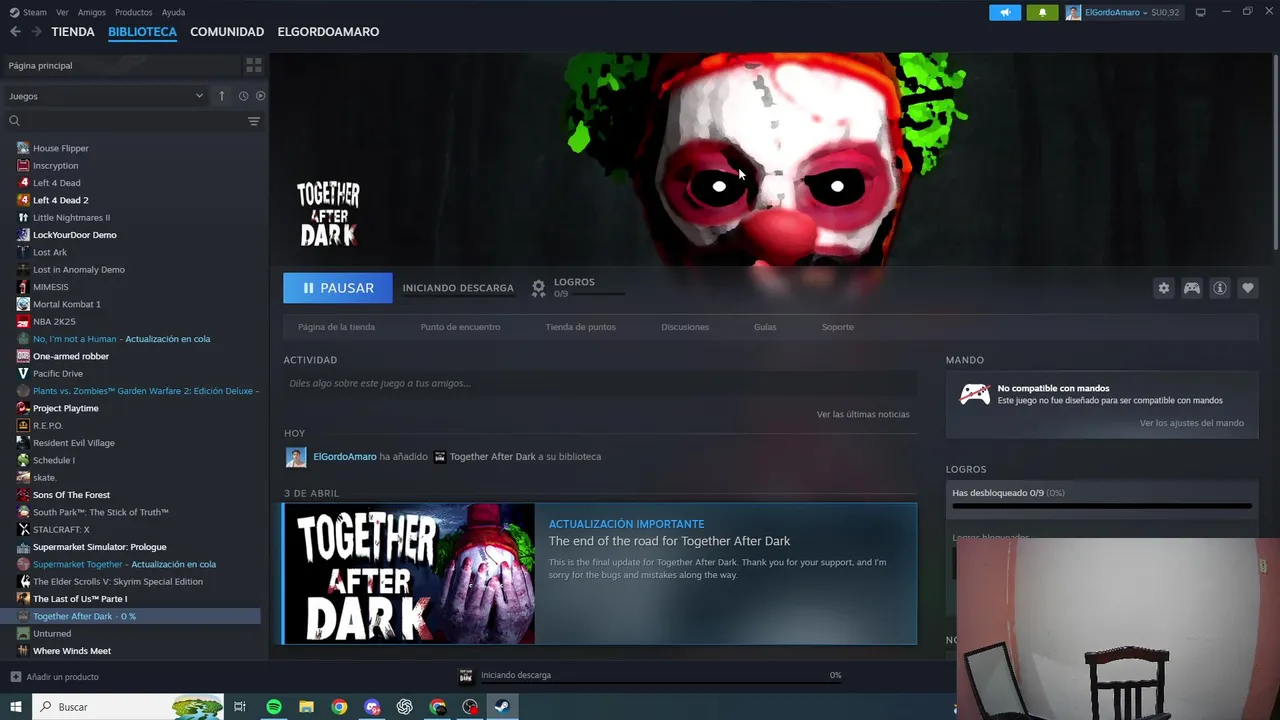1280x720 pixels.
Task: Click the recent activity clock filter
Action: click(243, 96)
